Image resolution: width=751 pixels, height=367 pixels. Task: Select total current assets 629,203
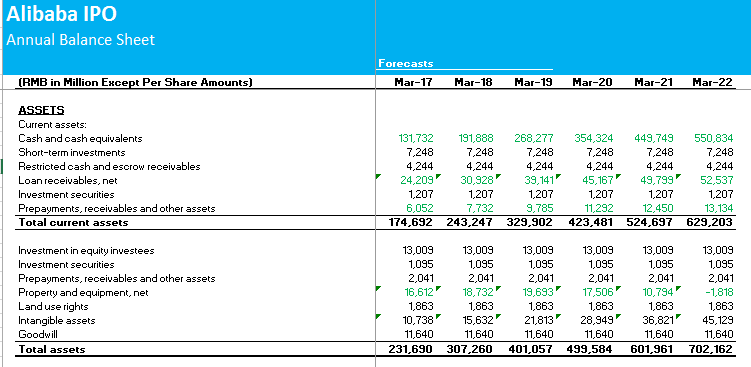coord(710,222)
